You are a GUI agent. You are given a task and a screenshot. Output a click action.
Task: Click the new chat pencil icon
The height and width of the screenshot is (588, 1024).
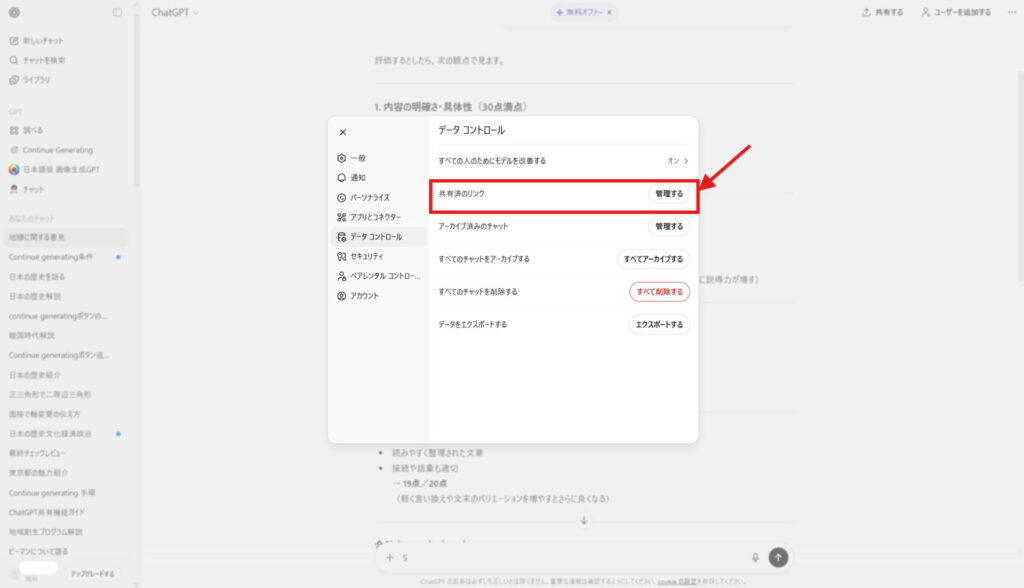pyautogui.click(x=14, y=41)
